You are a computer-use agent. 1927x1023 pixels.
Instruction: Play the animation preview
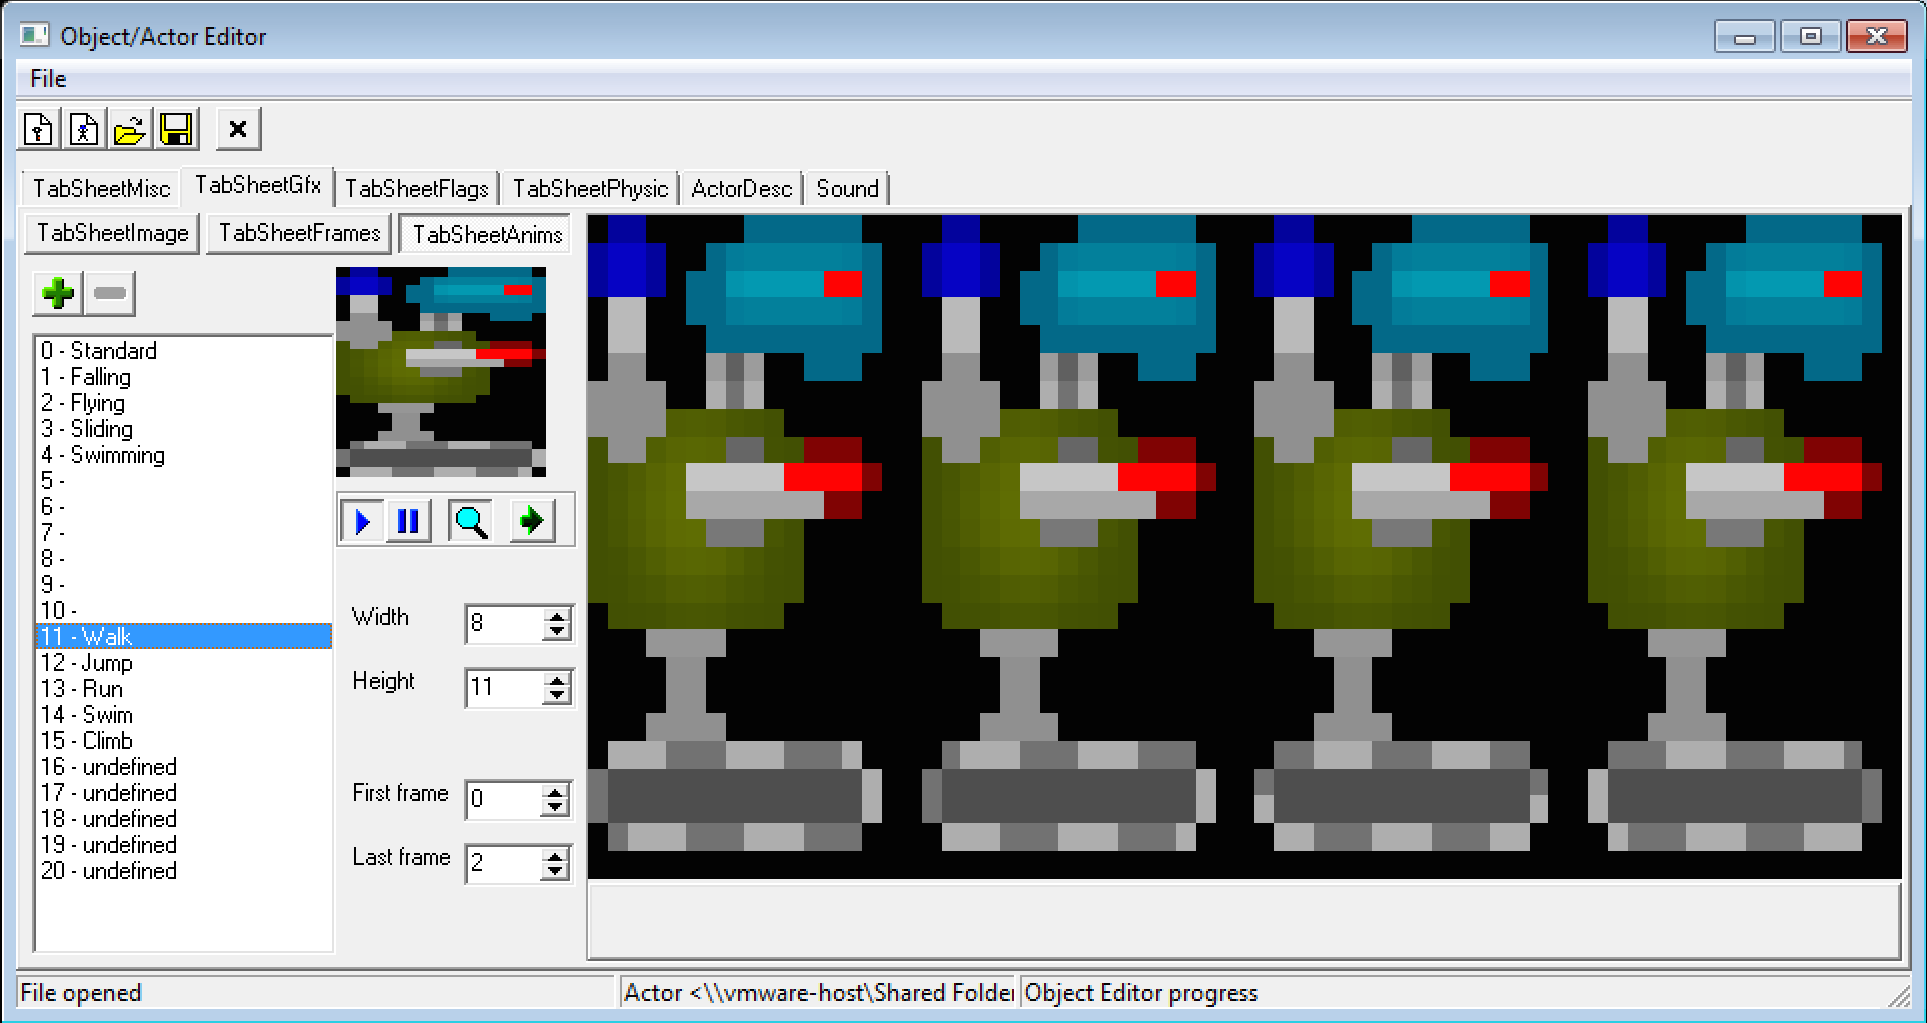pyautogui.click(x=362, y=521)
